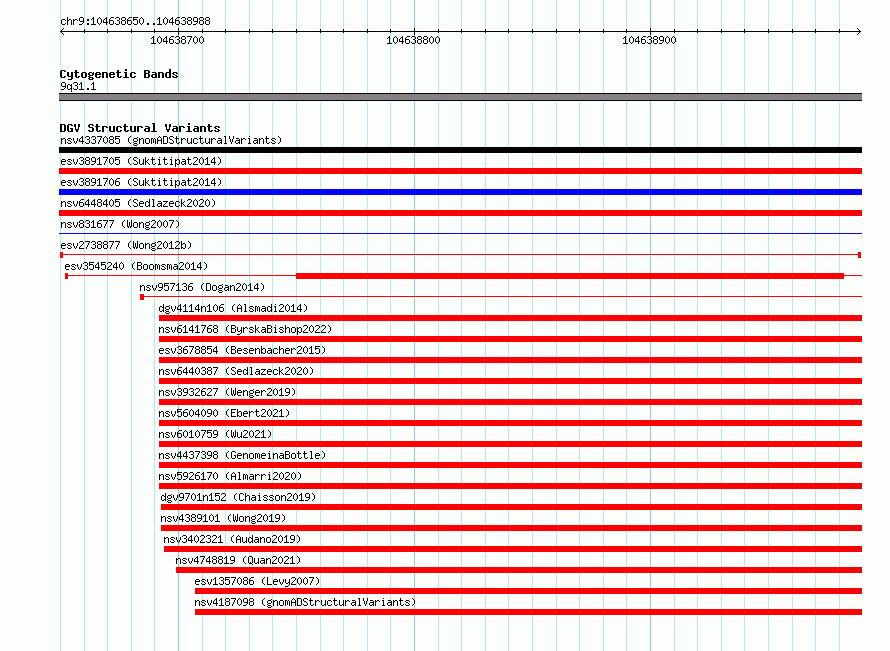Screen dimensions: 890x651
Task: Select nsv4437398 GenomeinaBottle label
Action: (242, 455)
